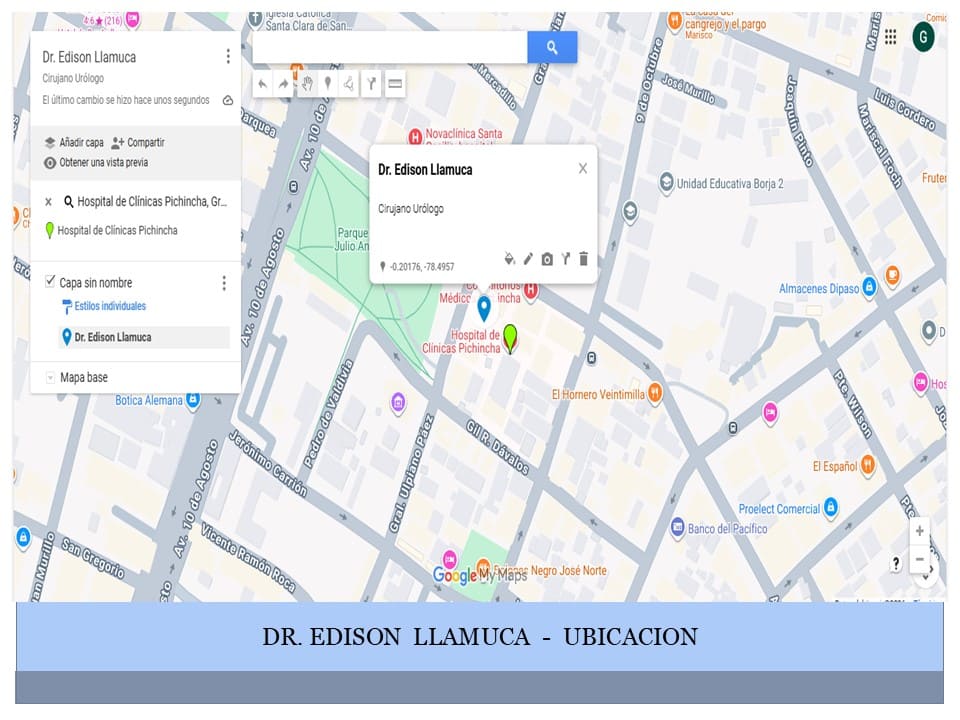Open the Add directions tool
The height and width of the screenshot is (720, 960).
click(x=371, y=84)
